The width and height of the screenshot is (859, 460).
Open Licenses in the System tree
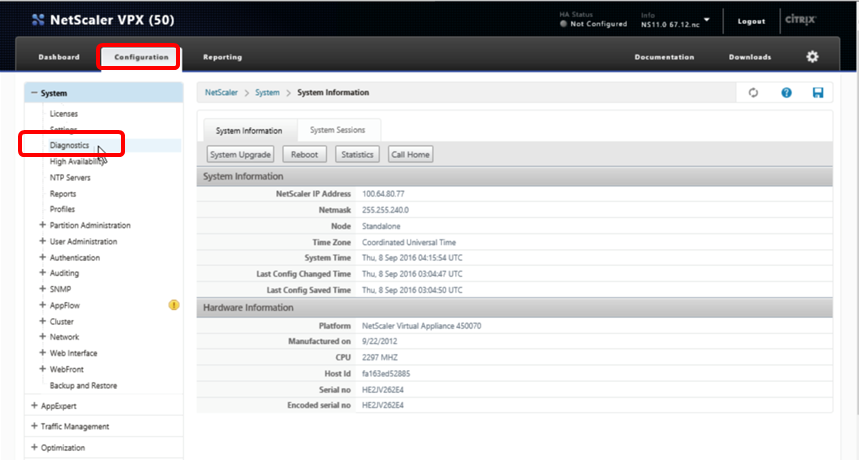click(64, 114)
